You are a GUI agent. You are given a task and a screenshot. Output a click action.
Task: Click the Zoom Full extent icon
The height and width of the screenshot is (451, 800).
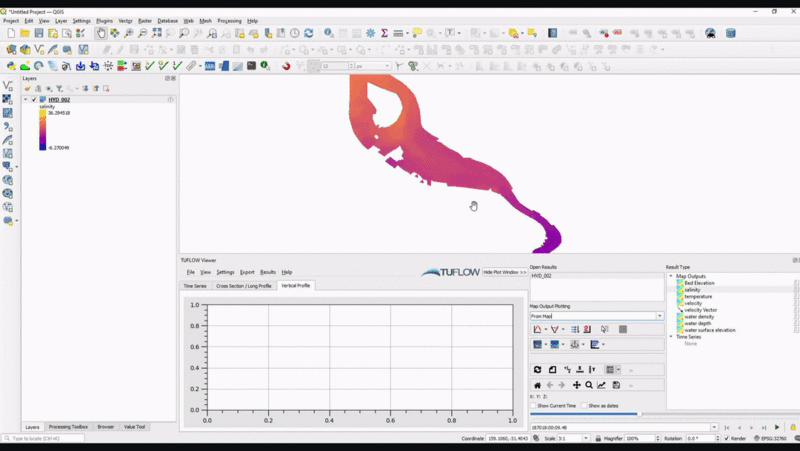click(x=156, y=33)
